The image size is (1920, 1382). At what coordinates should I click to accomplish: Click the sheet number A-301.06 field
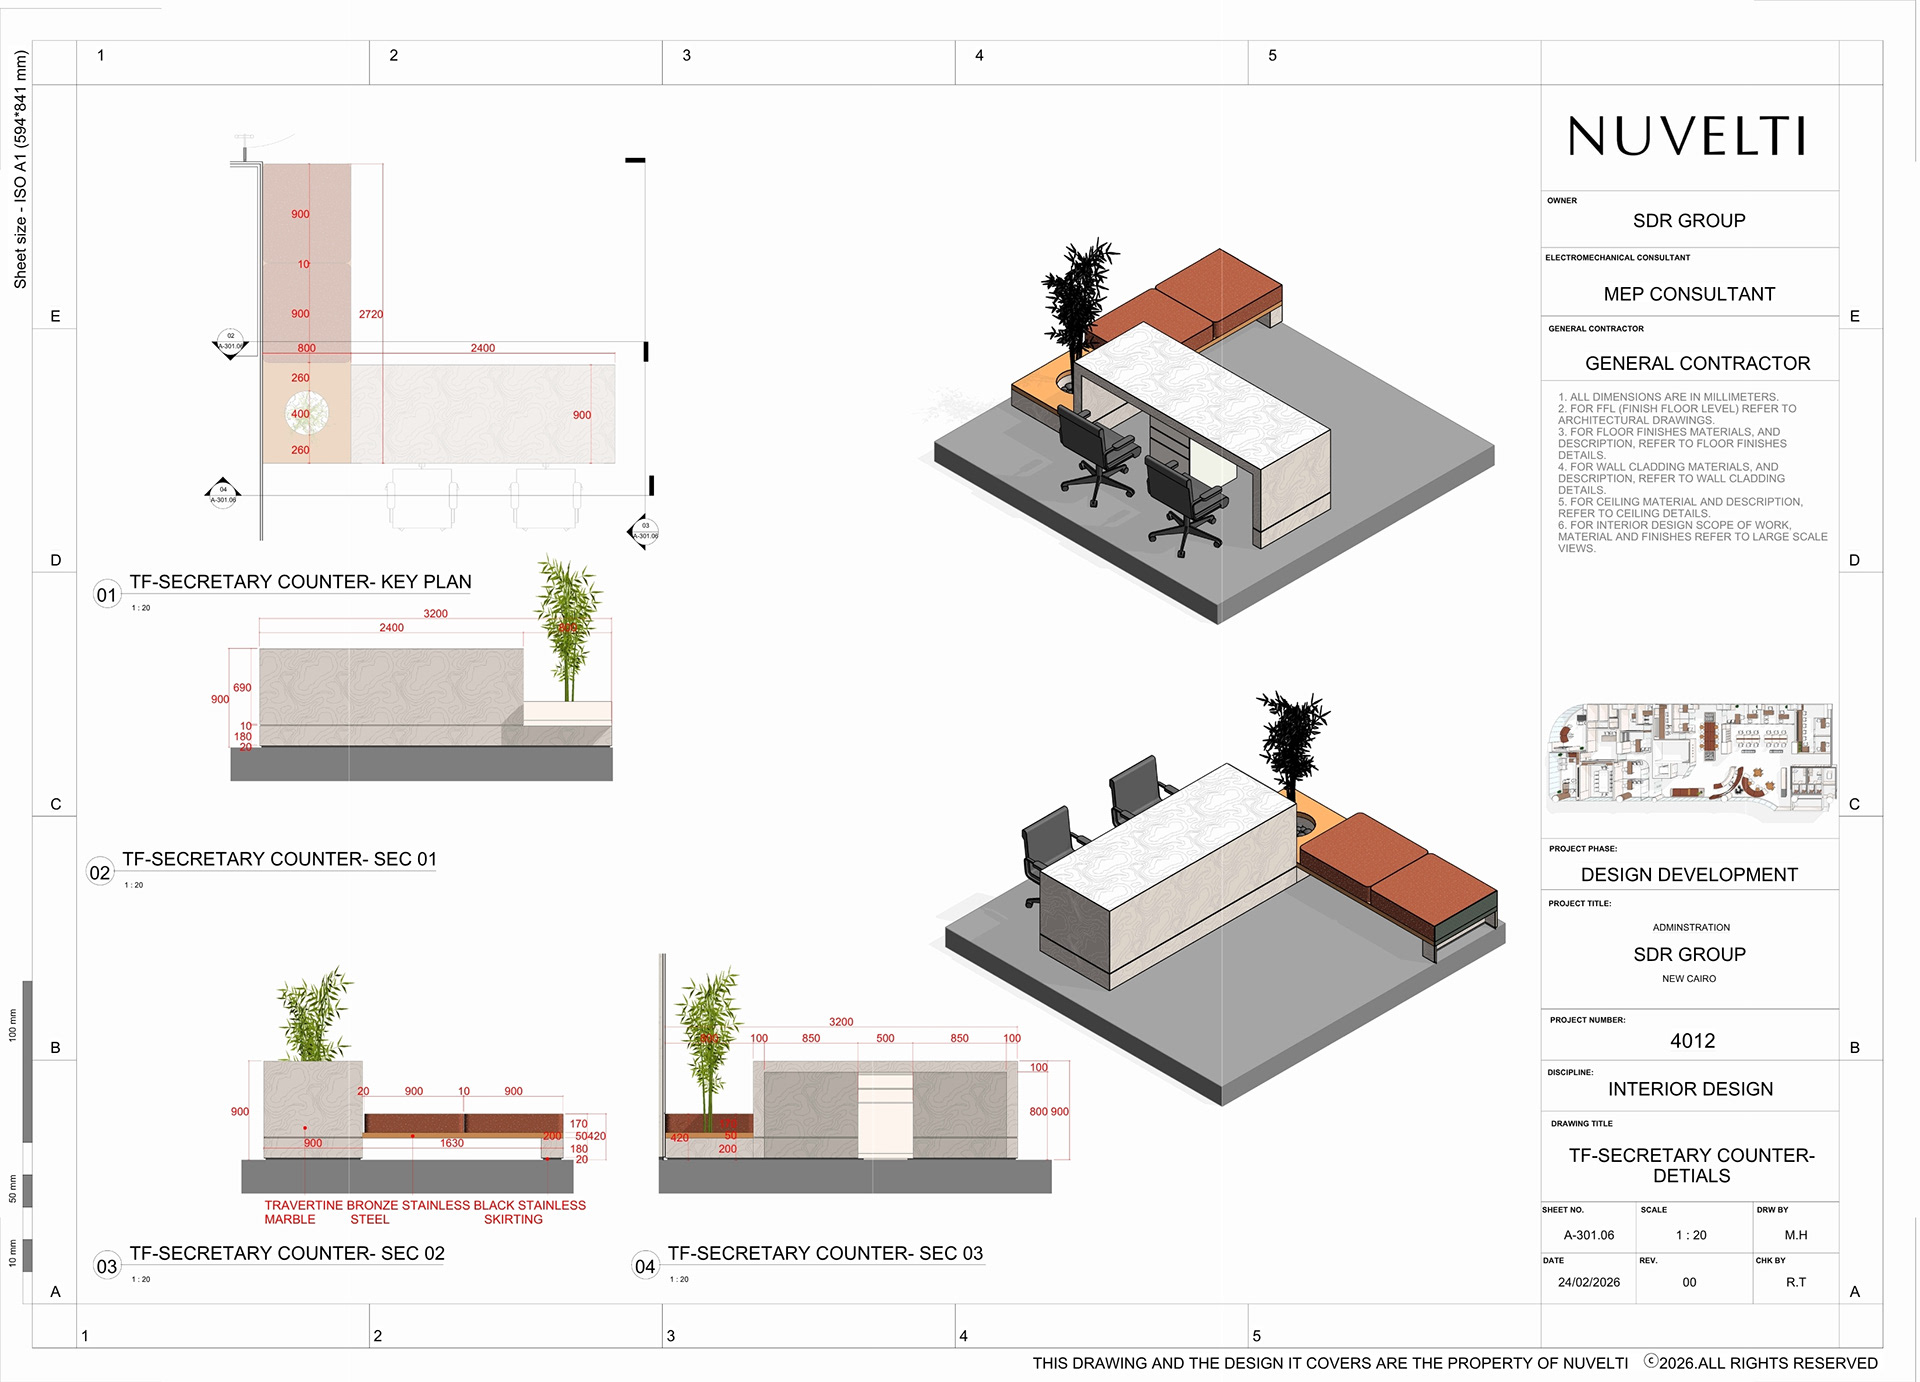[1588, 1235]
